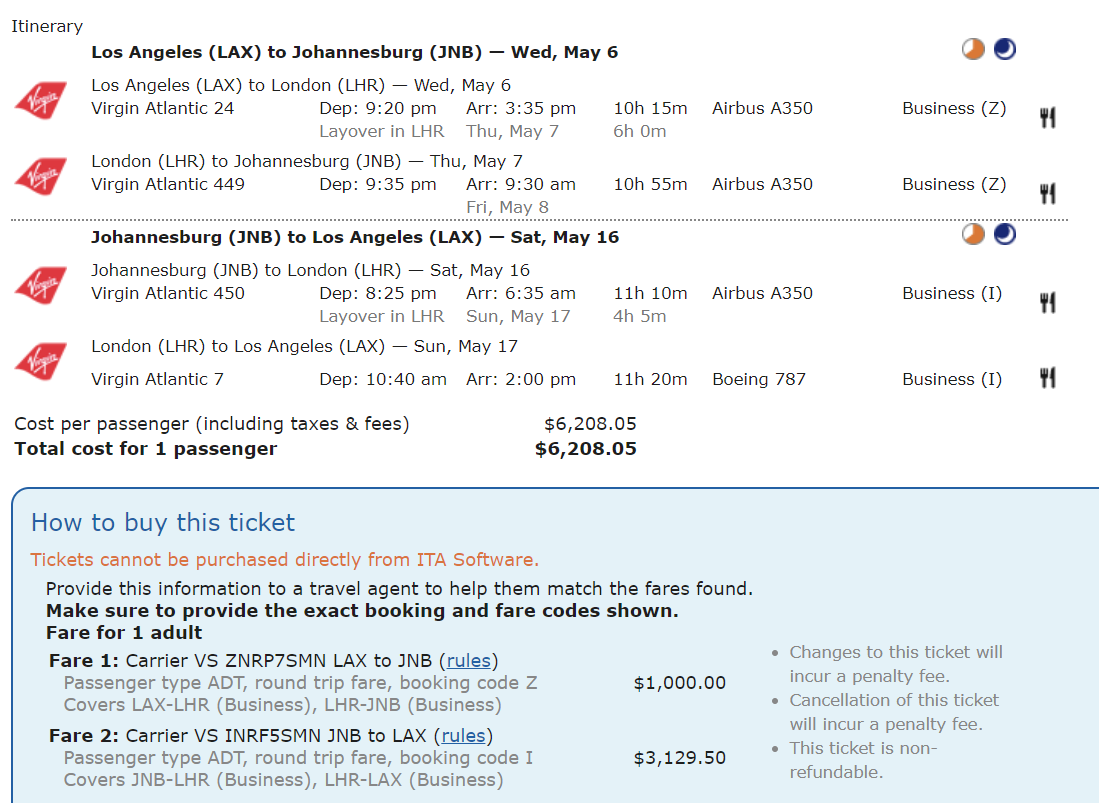Click meal icon for Virgin Atlantic 450
Screen dimensions: 1099x803
click(1047, 302)
